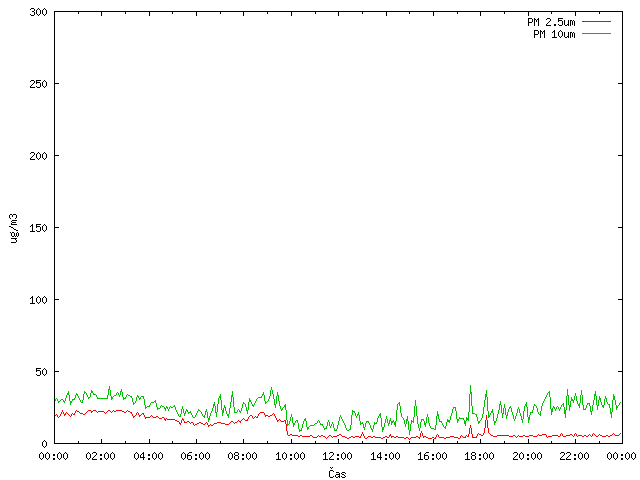The width and height of the screenshot is (640, 480).
Task: Click the 10:00 time axis label
Action: 290,456
